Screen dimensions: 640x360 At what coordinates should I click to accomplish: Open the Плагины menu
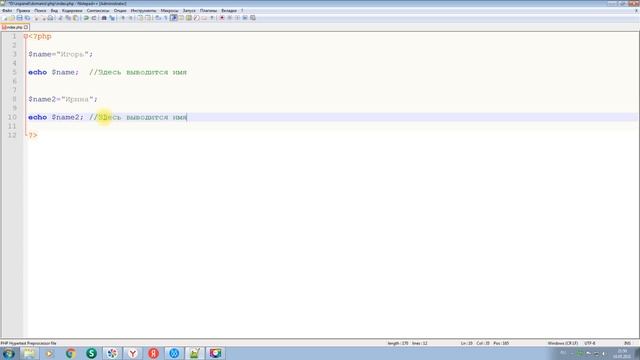tap(209, 11)
